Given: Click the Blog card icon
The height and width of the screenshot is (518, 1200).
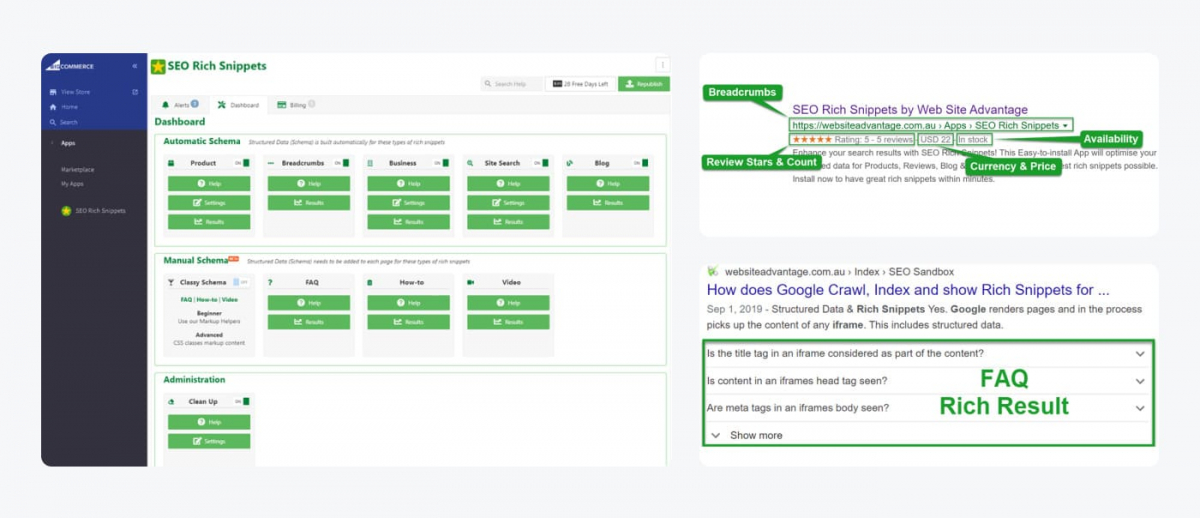Looking at the screenshot, I should click(x=570, y=163).
